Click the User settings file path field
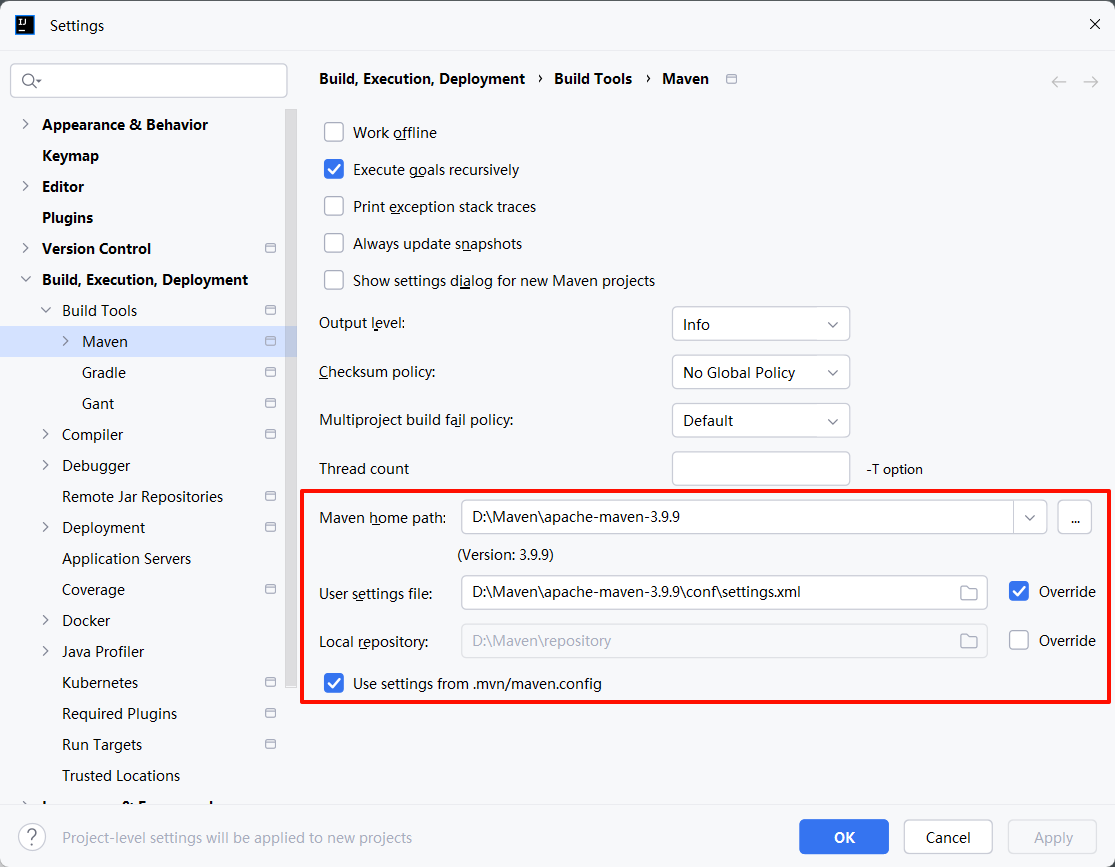Screen dimensions: 1115x867 coord(724,592)
